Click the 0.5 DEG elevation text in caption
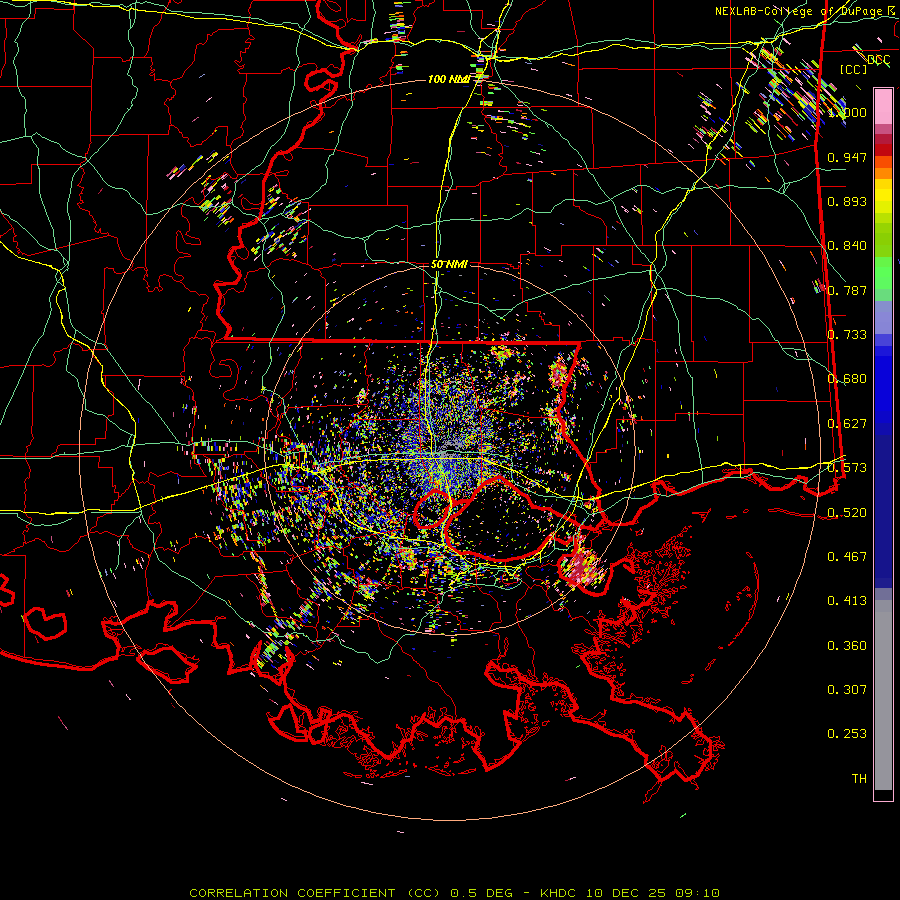 [x=481, y=893]
